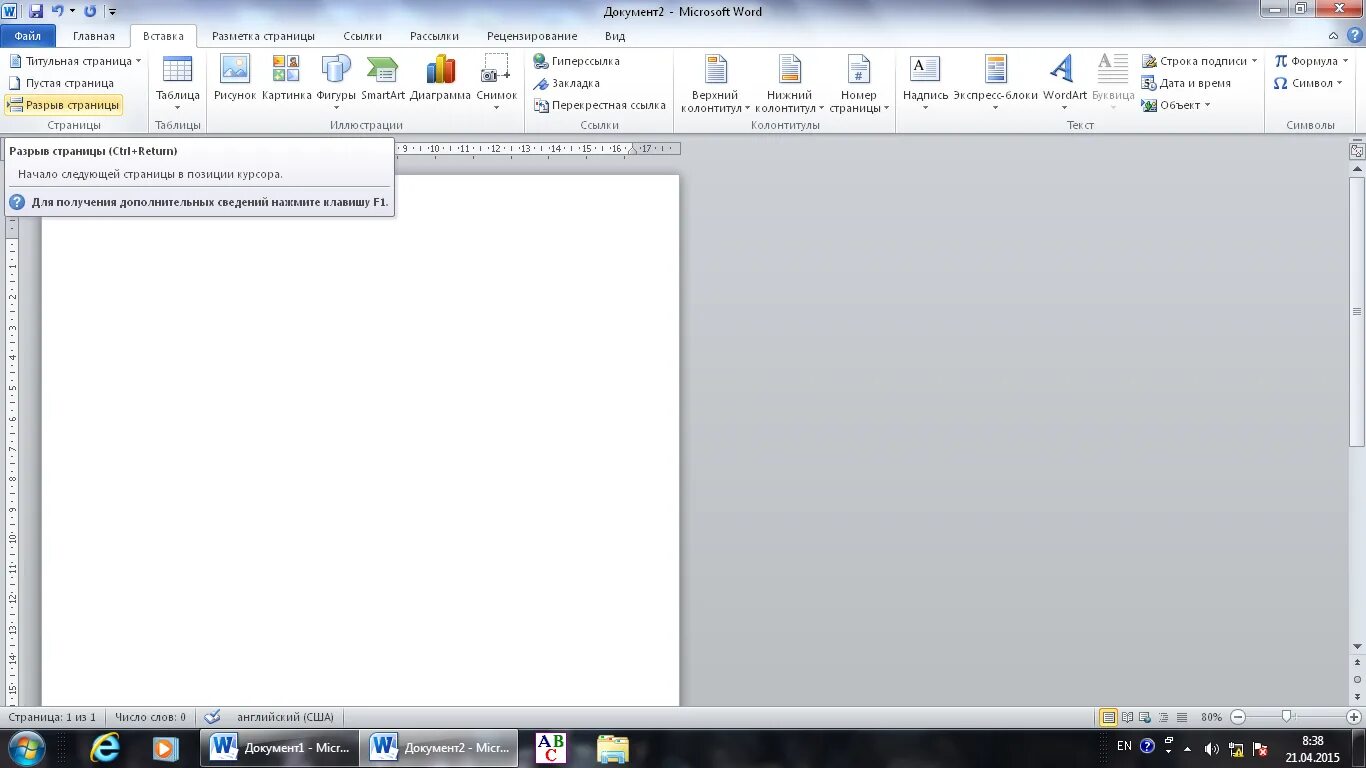The image size is (1366, 768).
Task: Expand the Строка подписи signature line dropdown
Action: [1254, 61]
